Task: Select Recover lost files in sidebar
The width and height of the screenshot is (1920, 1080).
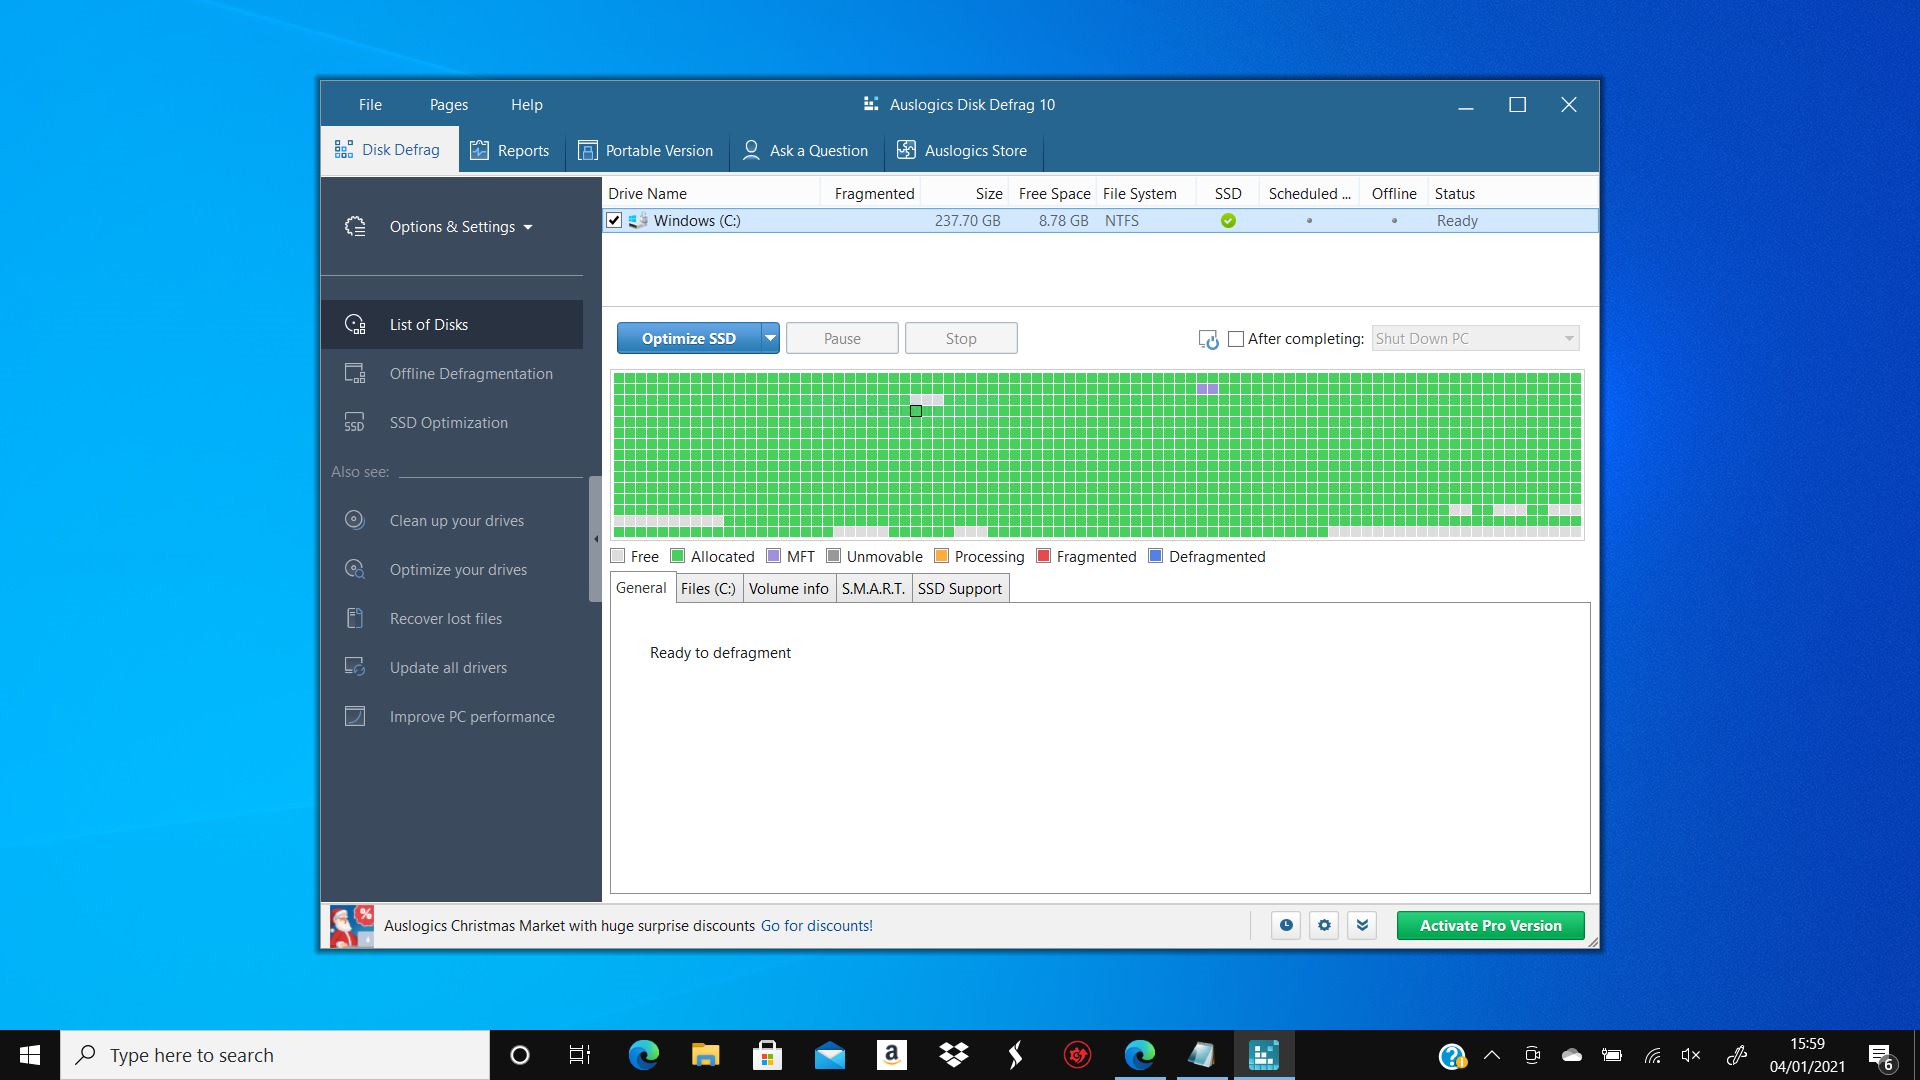Action: pos(445,618)
